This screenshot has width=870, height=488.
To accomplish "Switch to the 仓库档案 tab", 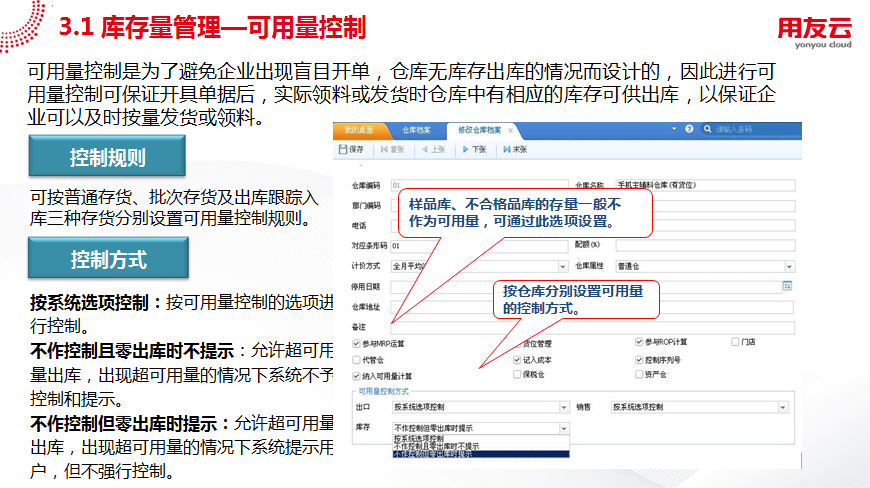I will (416, 130).
